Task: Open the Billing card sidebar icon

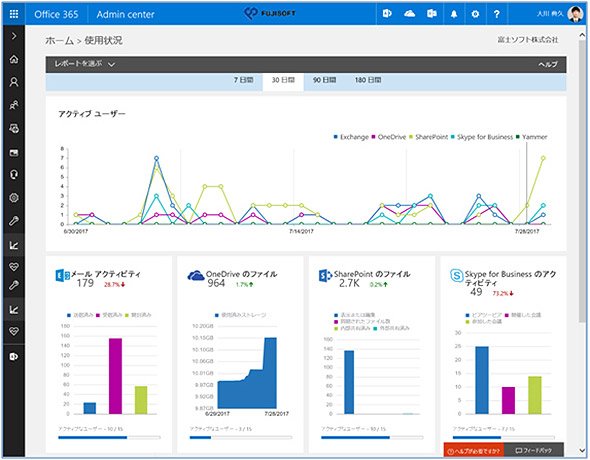Action: pyautogui.click(x=14, y=153)
